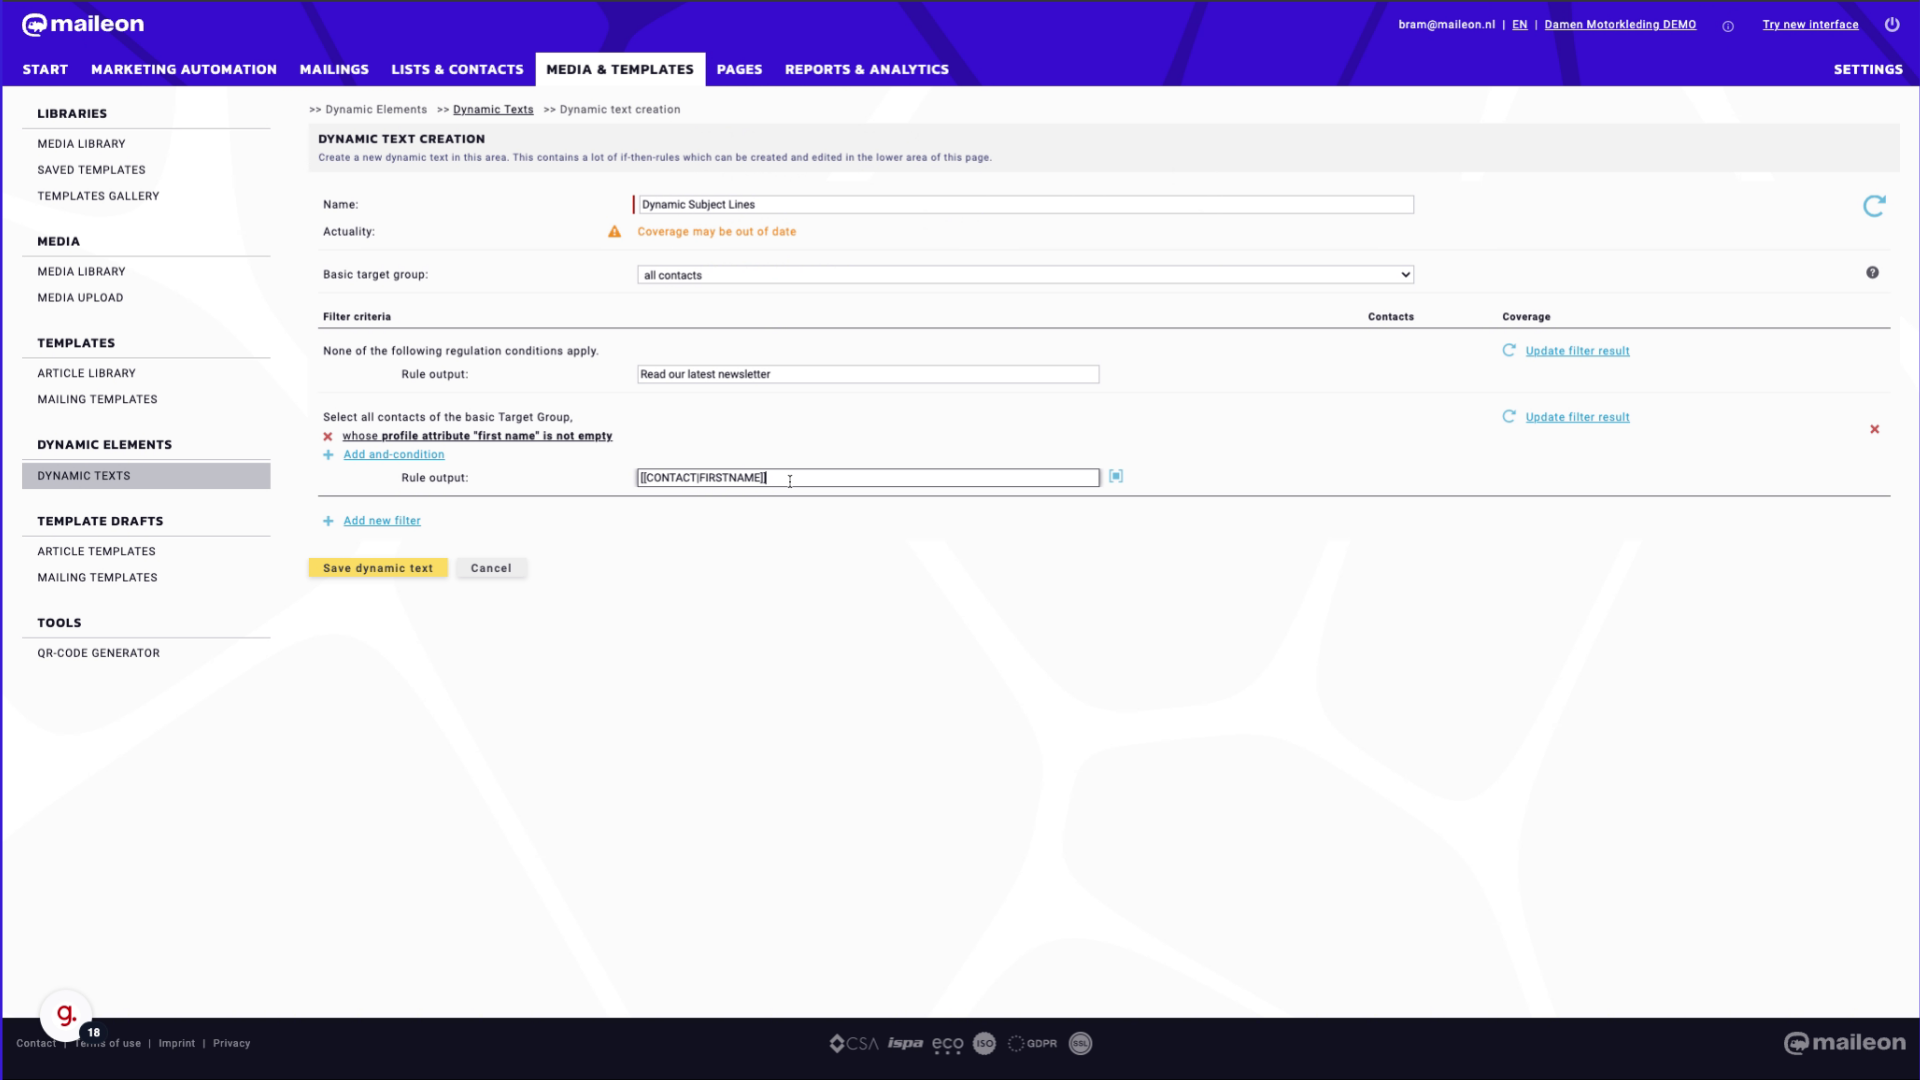Toggle the red X condition indicator

pos(328,435)
